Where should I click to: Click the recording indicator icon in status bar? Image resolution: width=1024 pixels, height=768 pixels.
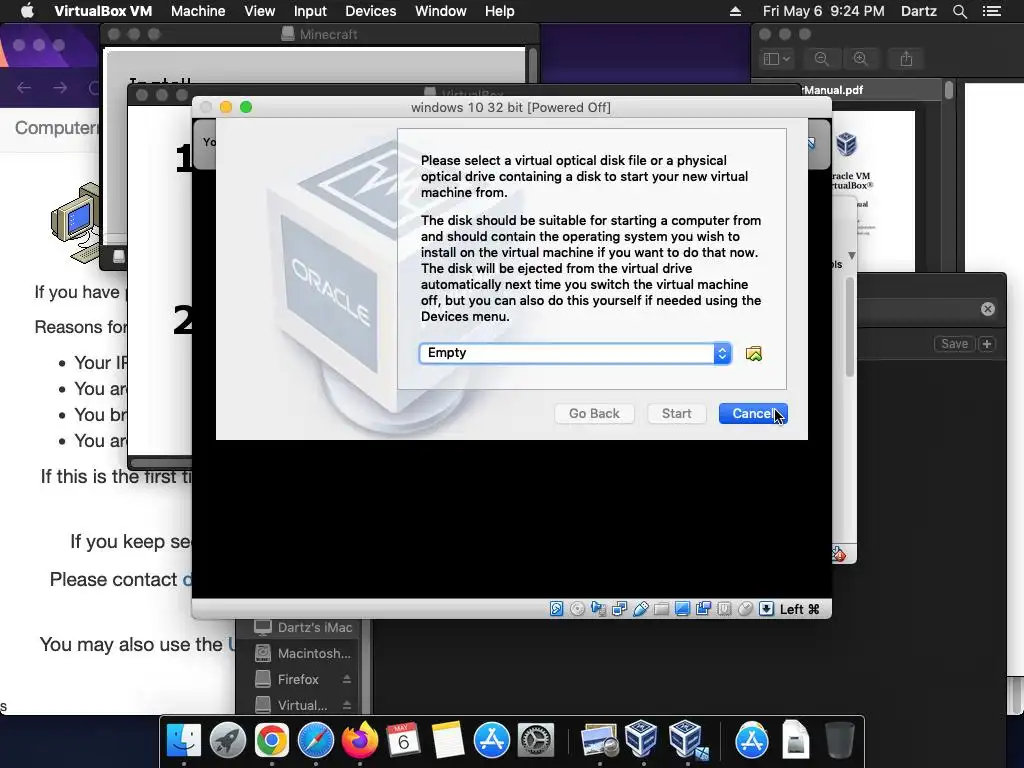click(x=703, y=609)
